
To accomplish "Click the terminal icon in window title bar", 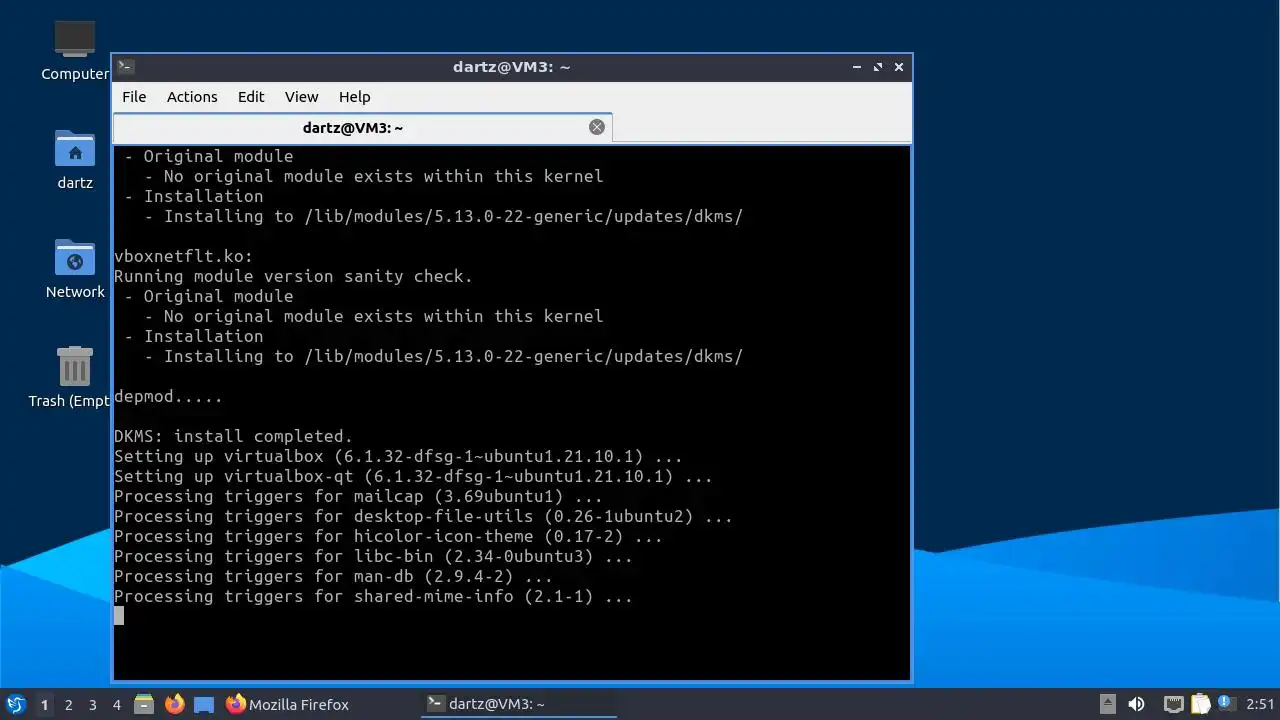I will coord(126,67).
